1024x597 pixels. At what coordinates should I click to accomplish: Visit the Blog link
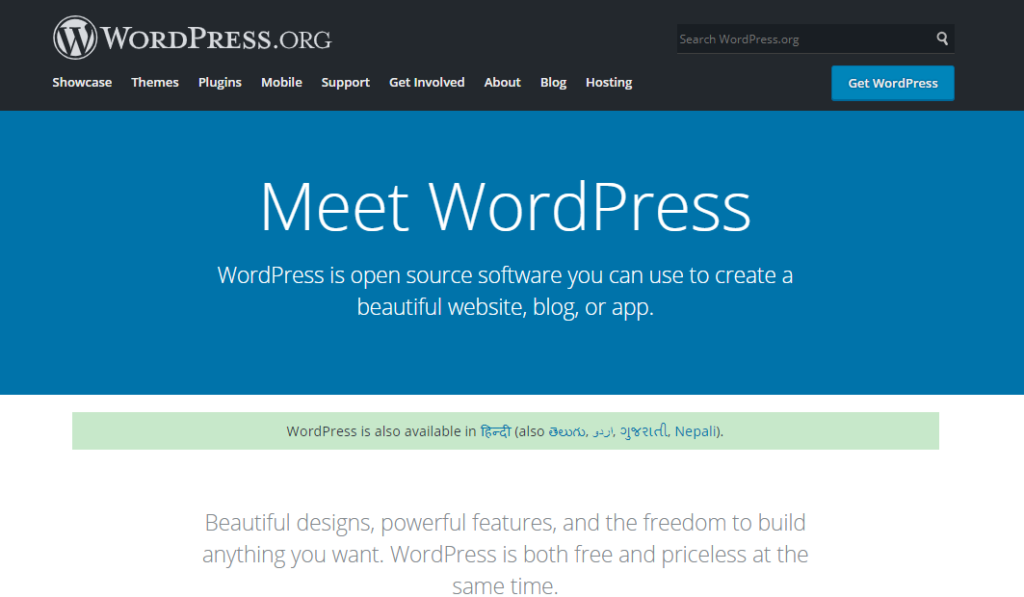pos(553,82)
